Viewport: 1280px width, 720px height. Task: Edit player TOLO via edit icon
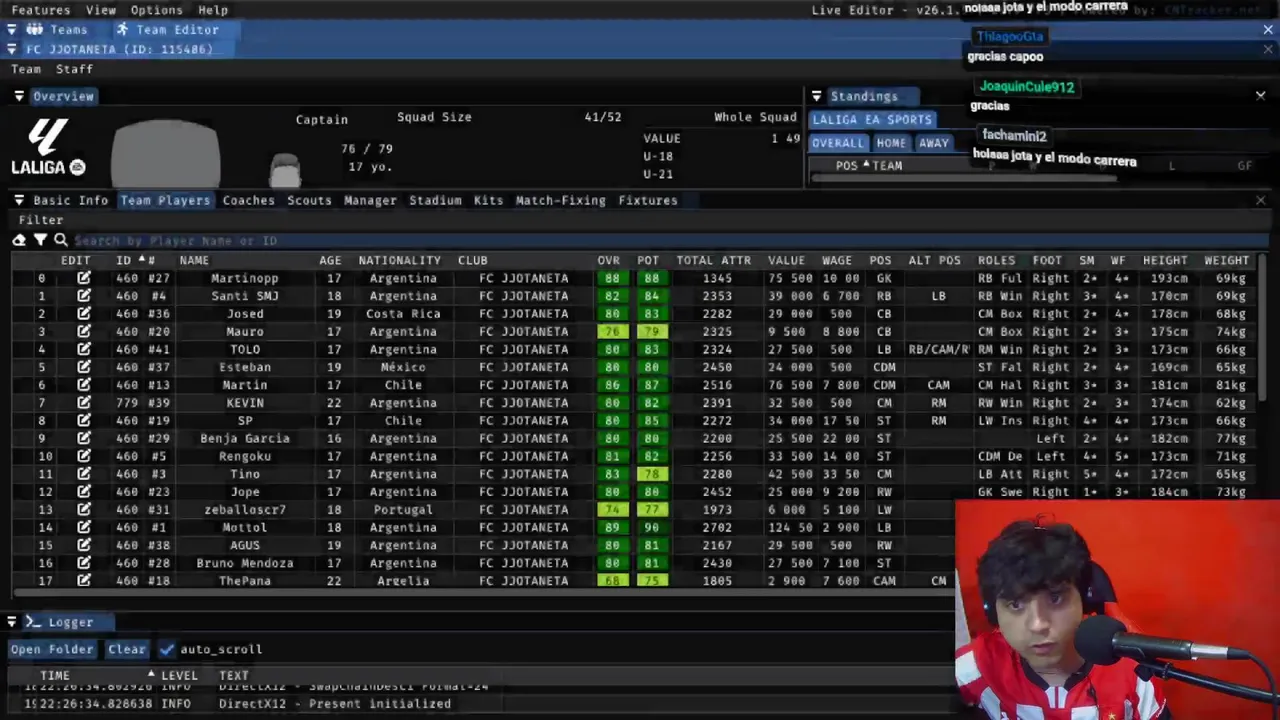coord(84,349)
